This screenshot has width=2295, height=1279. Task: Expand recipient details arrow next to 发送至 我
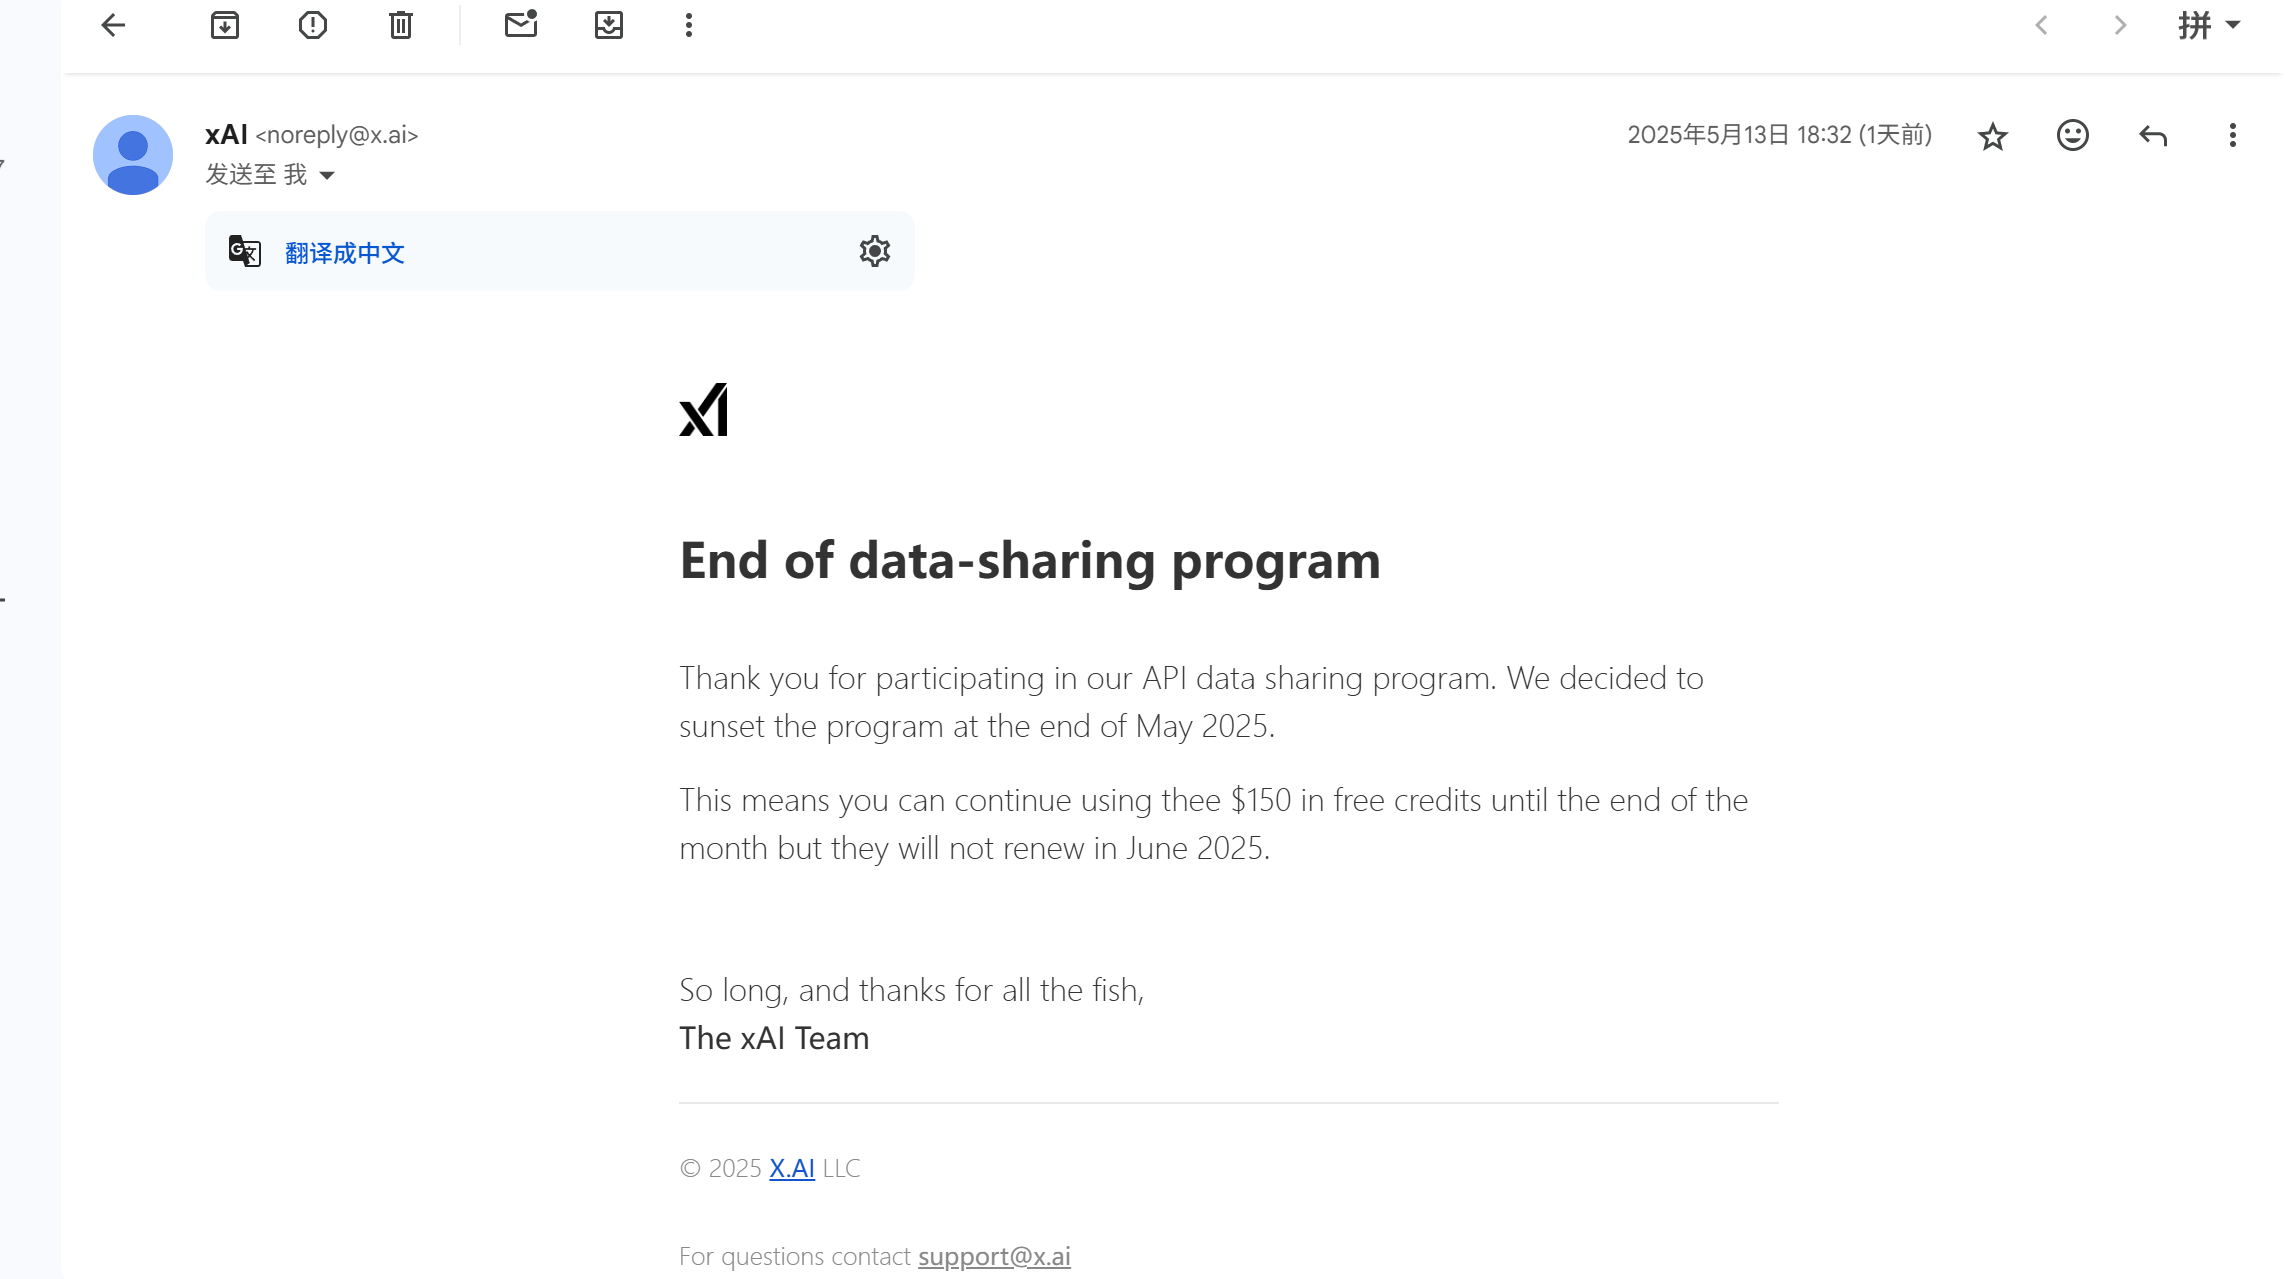click(x=327, y=176)
